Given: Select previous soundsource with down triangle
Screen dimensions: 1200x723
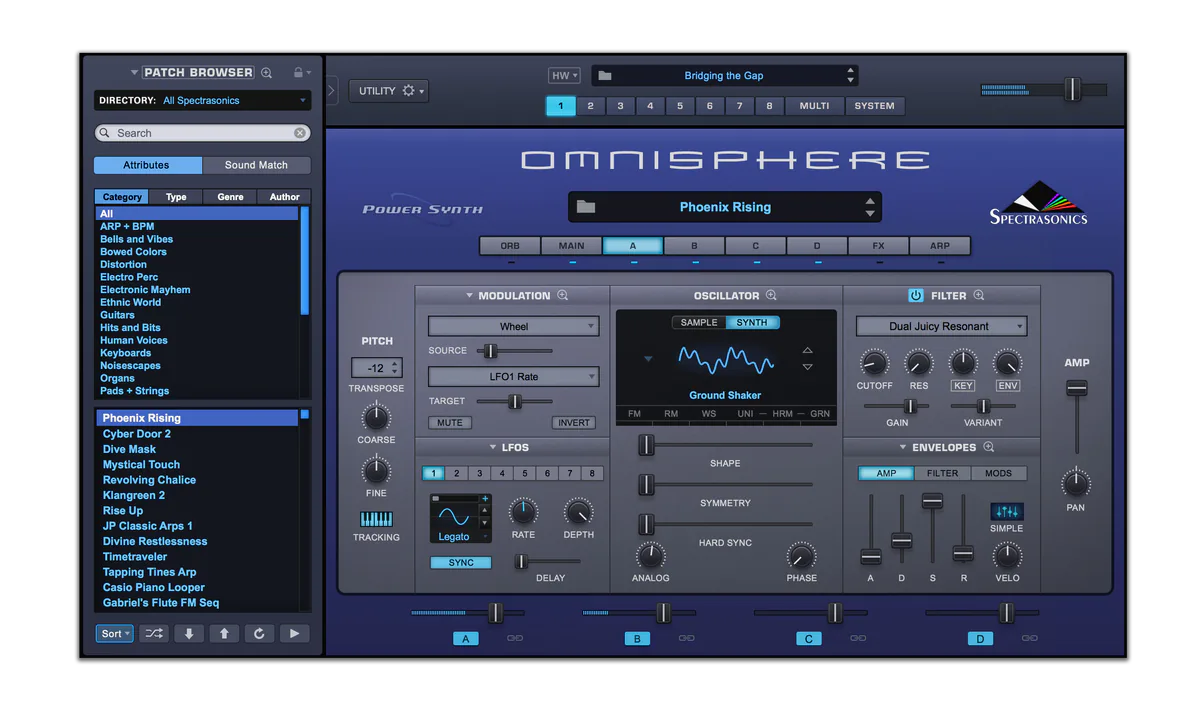Looking at the screenshot, I should tap(807, 367).
